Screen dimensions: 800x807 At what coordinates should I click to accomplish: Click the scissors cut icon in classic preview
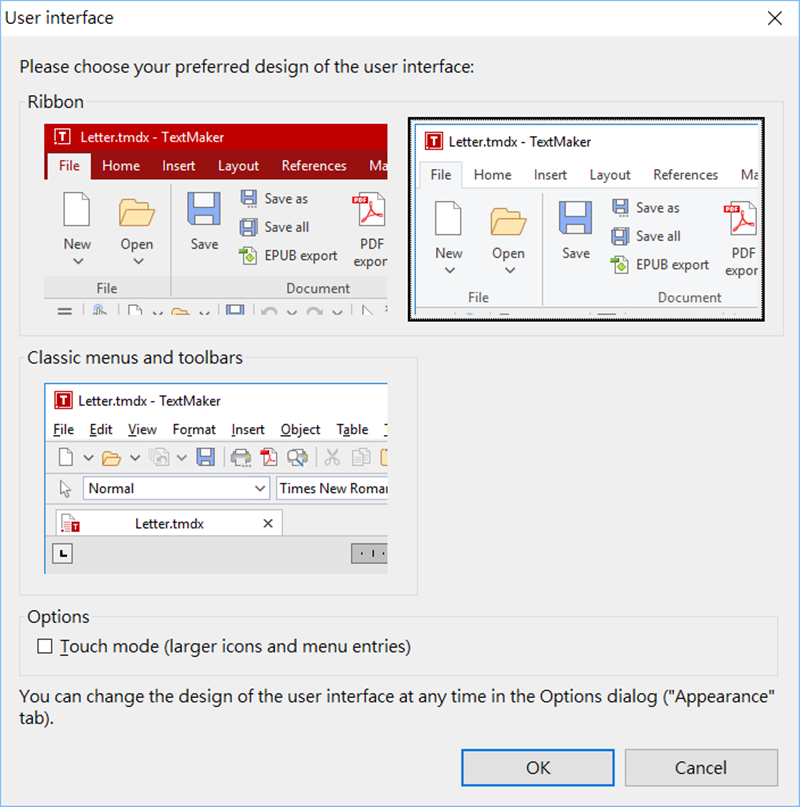(x=332, y=457)
